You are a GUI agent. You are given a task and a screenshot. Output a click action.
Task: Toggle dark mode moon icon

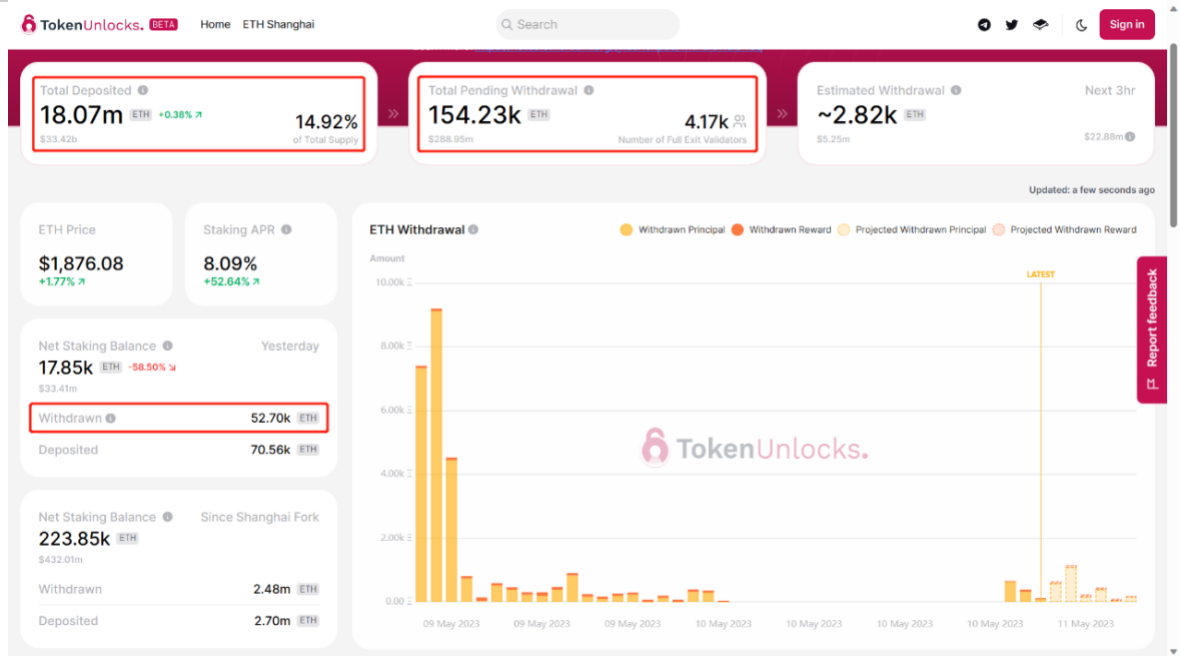click(1081, 25)
